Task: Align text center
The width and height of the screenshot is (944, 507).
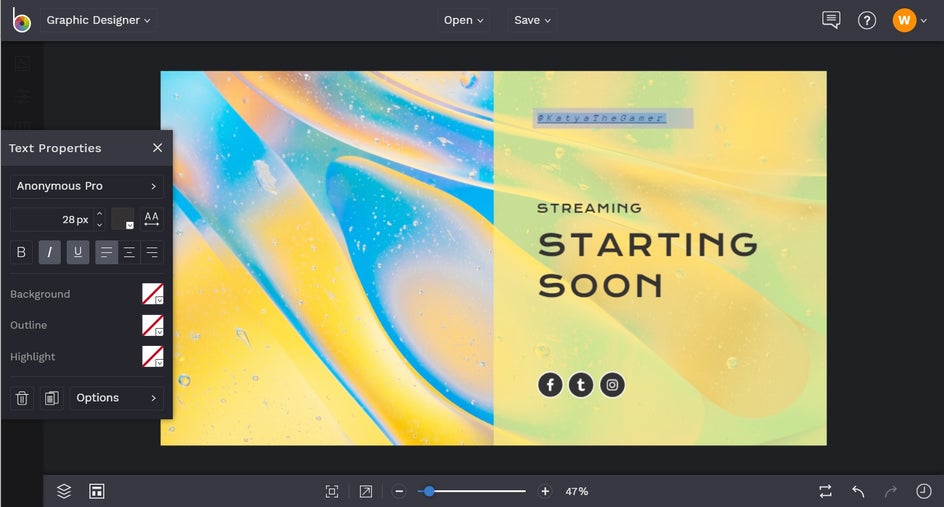Action: (129, 252)
